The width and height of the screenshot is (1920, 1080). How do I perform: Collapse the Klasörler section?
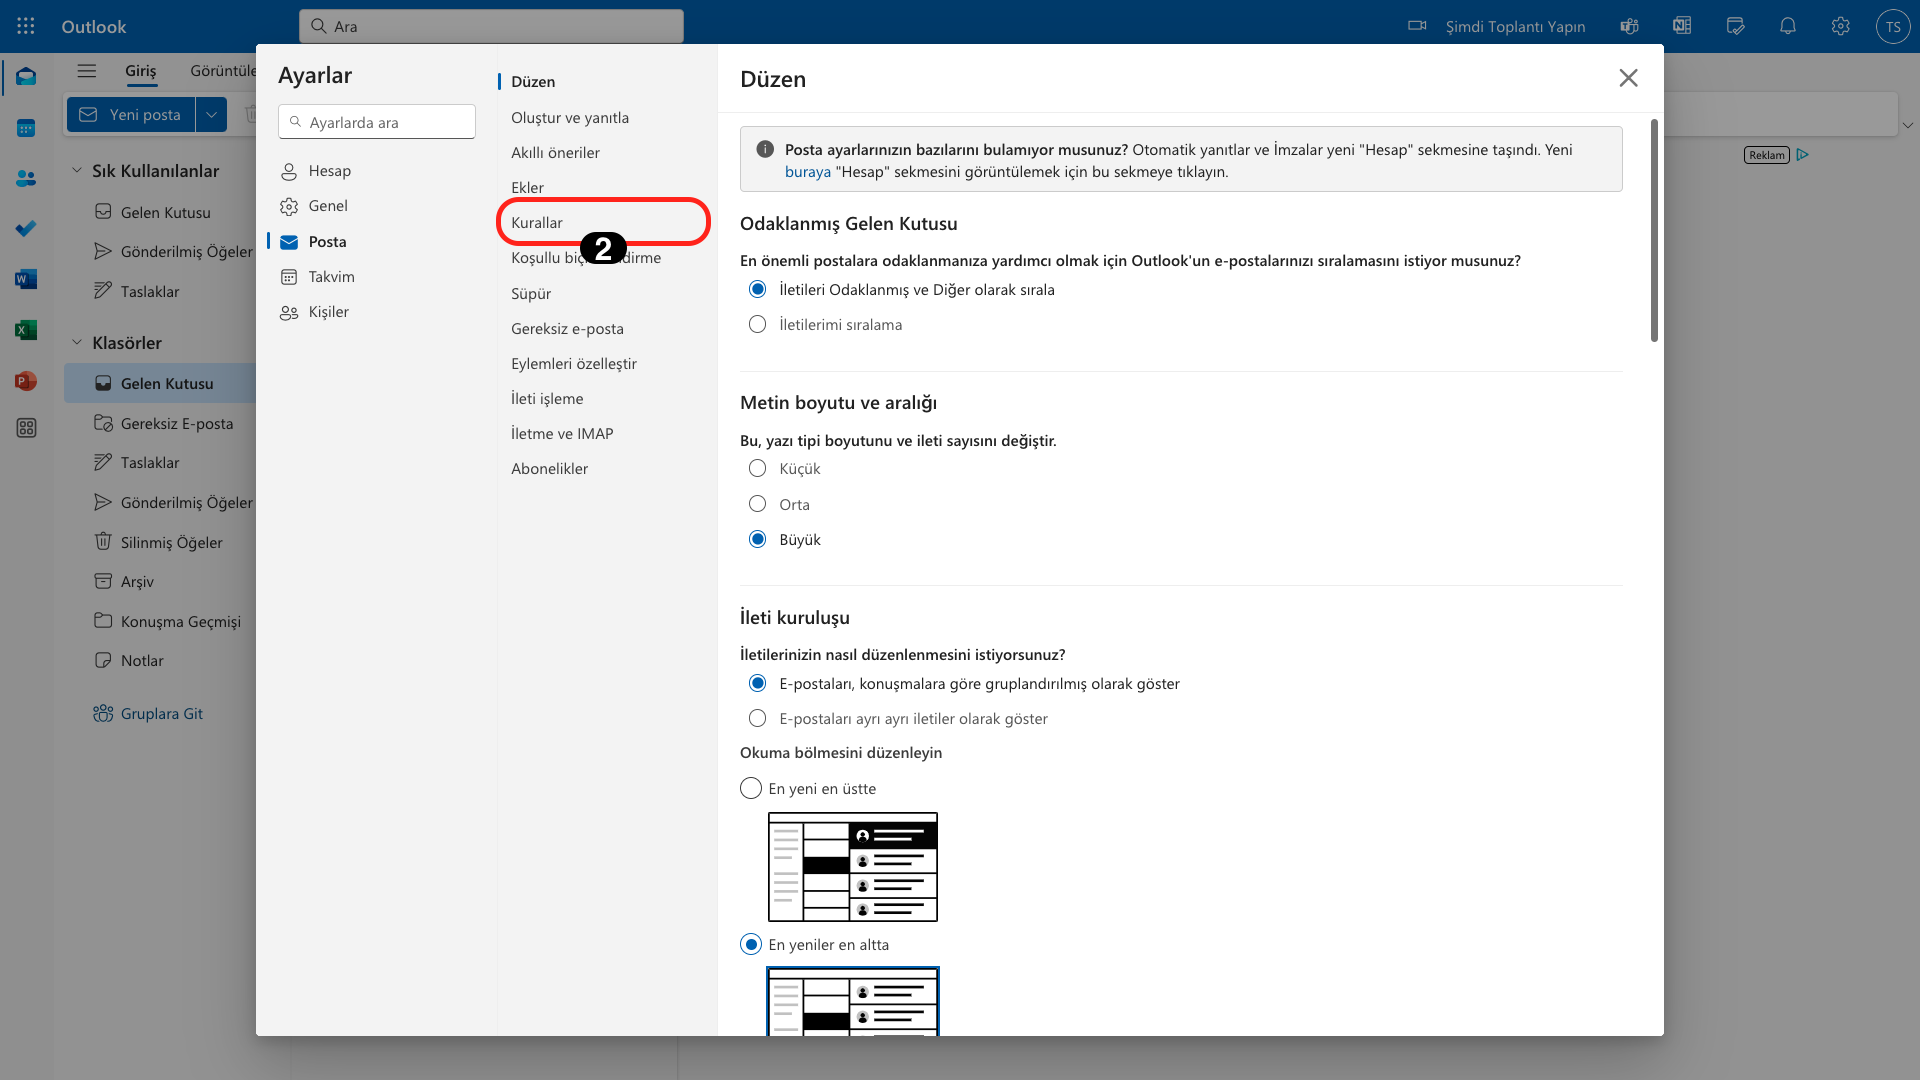[x=77, y=342]
